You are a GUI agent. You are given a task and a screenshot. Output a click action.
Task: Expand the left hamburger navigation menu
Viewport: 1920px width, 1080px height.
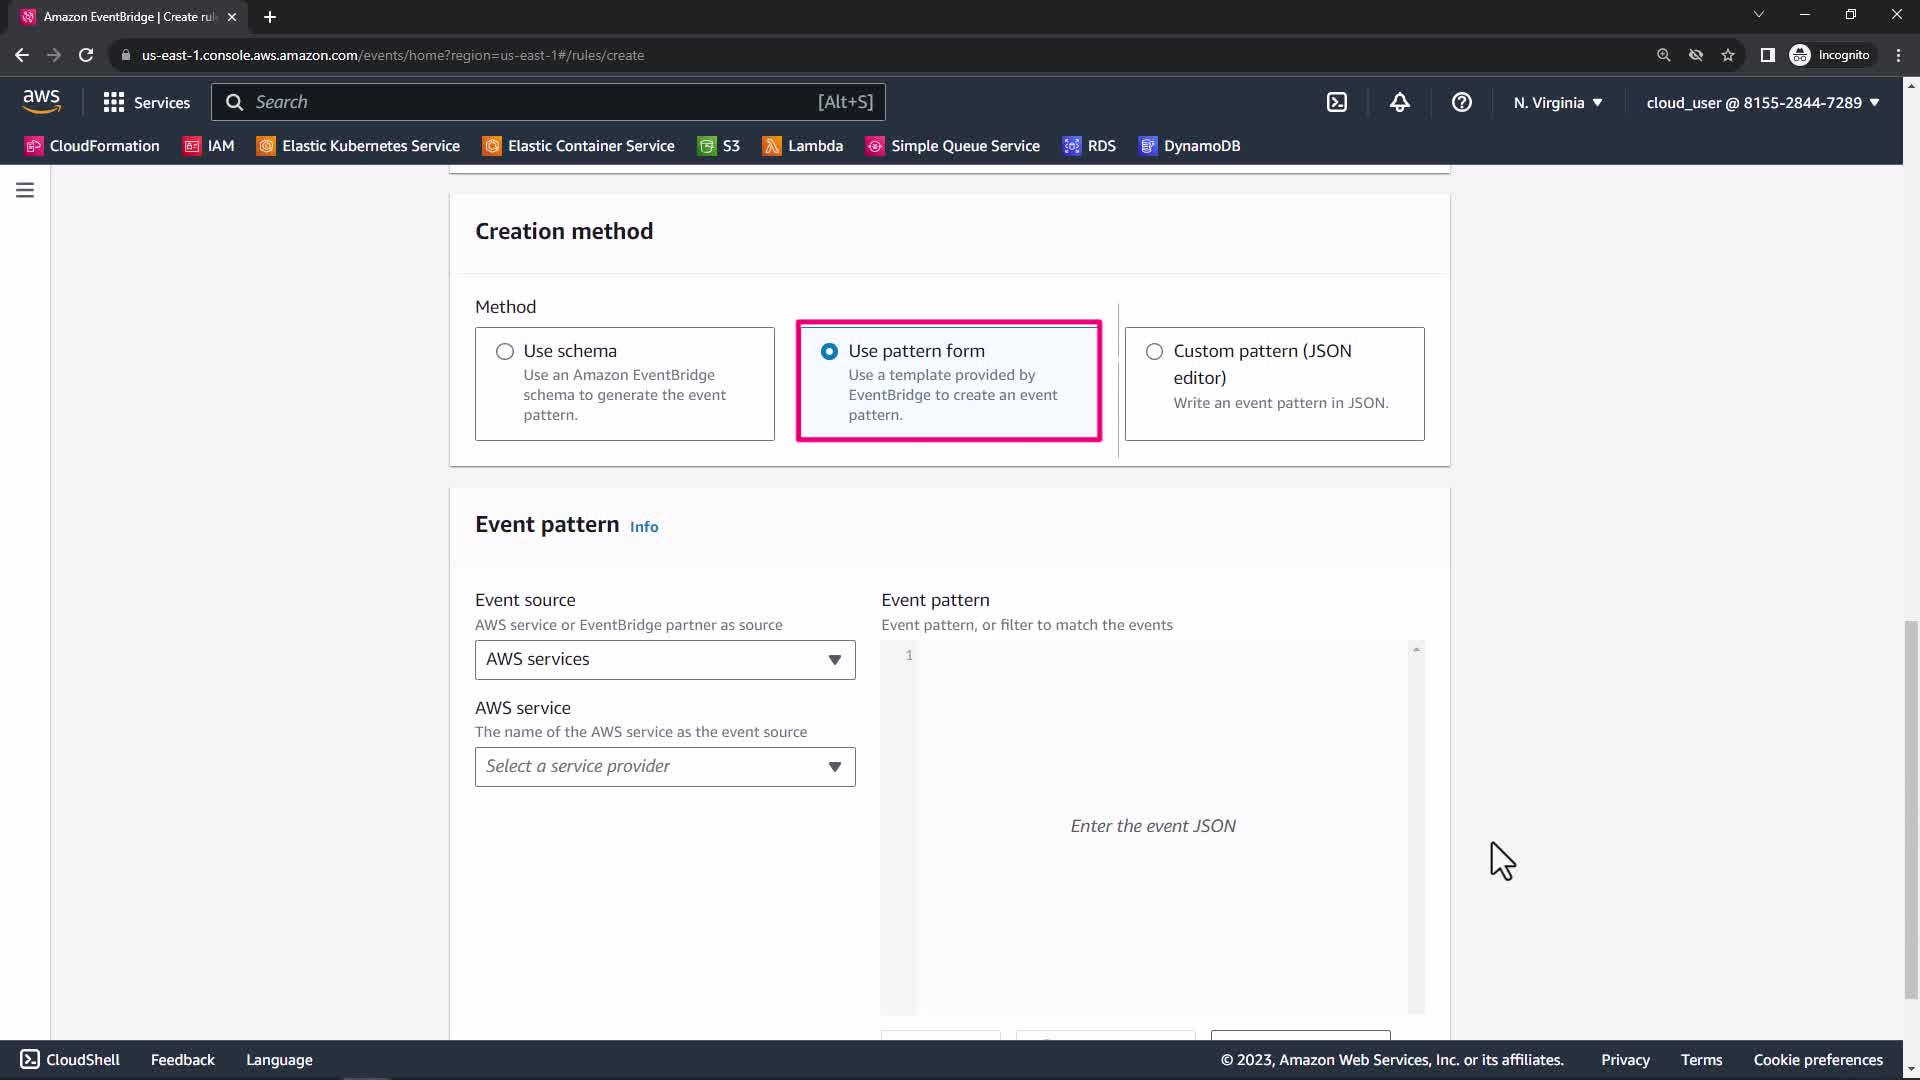pos(25,190)
